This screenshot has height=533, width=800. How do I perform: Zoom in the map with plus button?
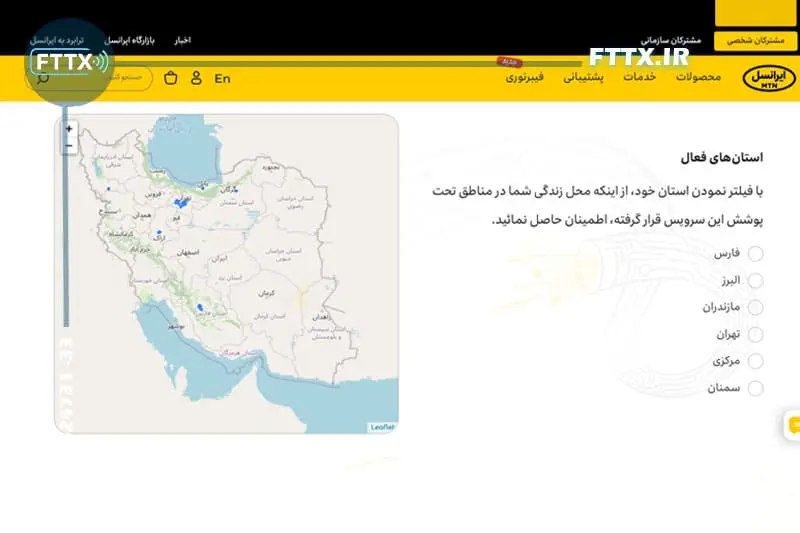coord(69,129)
